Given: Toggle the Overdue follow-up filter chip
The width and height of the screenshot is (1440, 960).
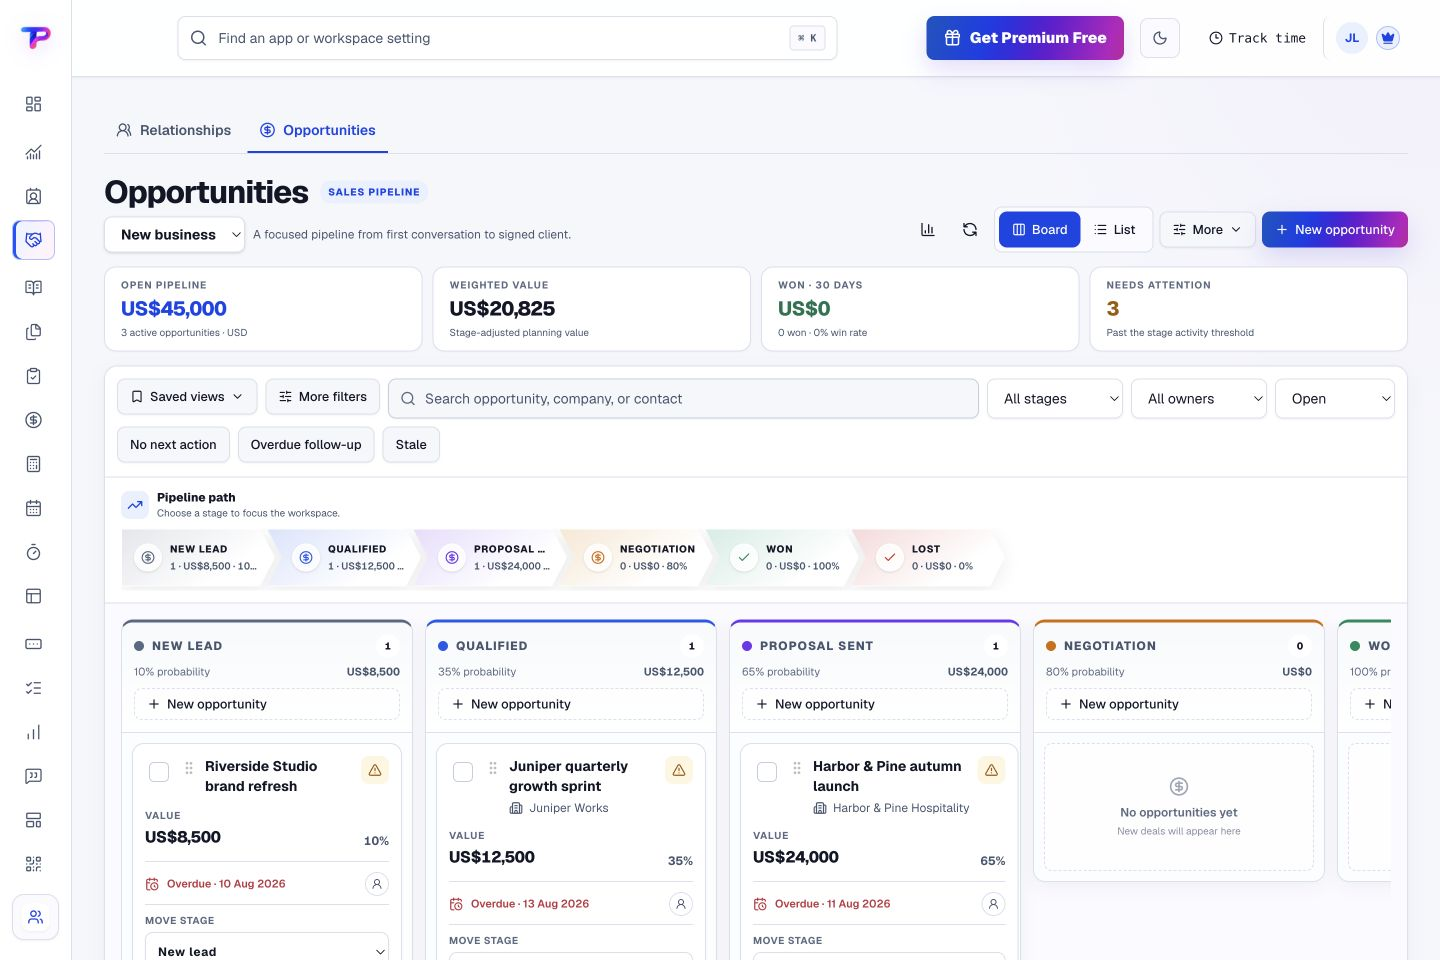Looking at the screenshot, I should click(306, 445).
